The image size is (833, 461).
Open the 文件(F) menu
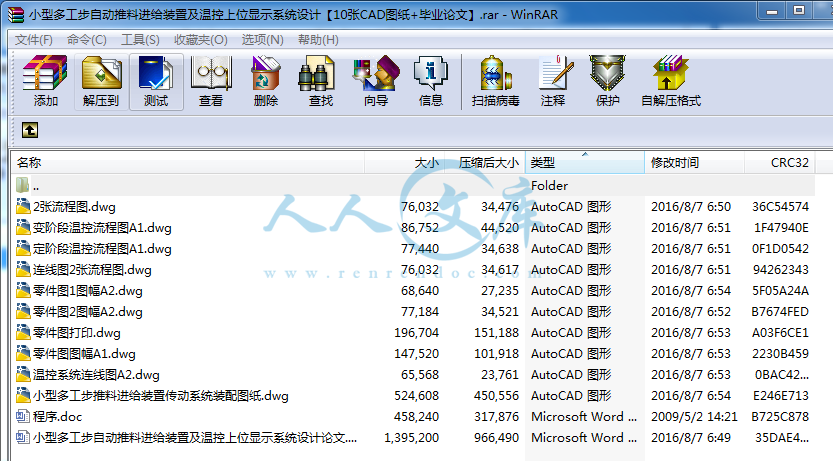point(33,40)
